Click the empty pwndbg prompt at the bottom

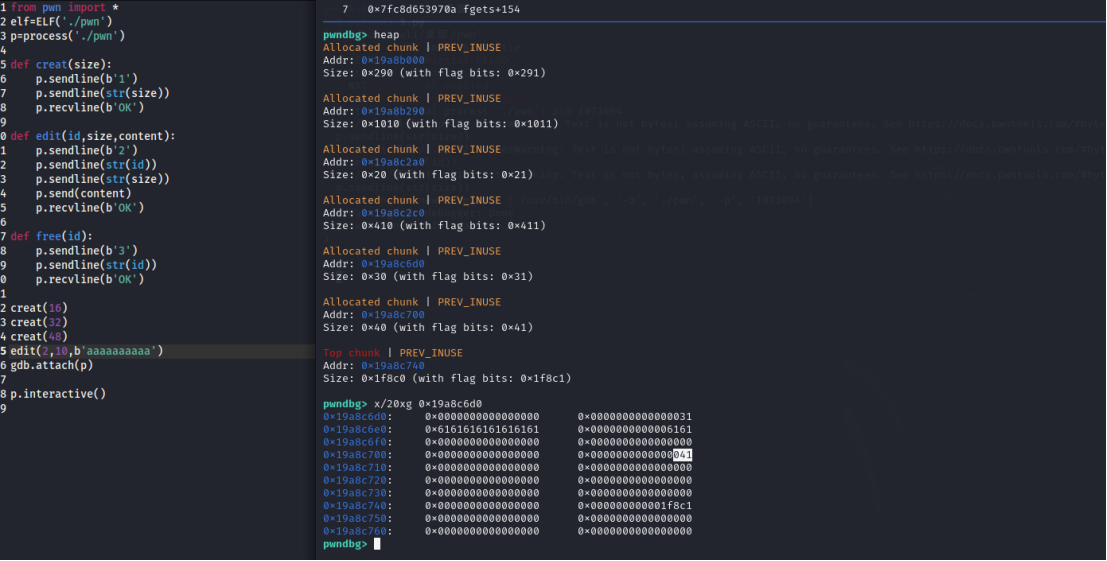(377, 544)
